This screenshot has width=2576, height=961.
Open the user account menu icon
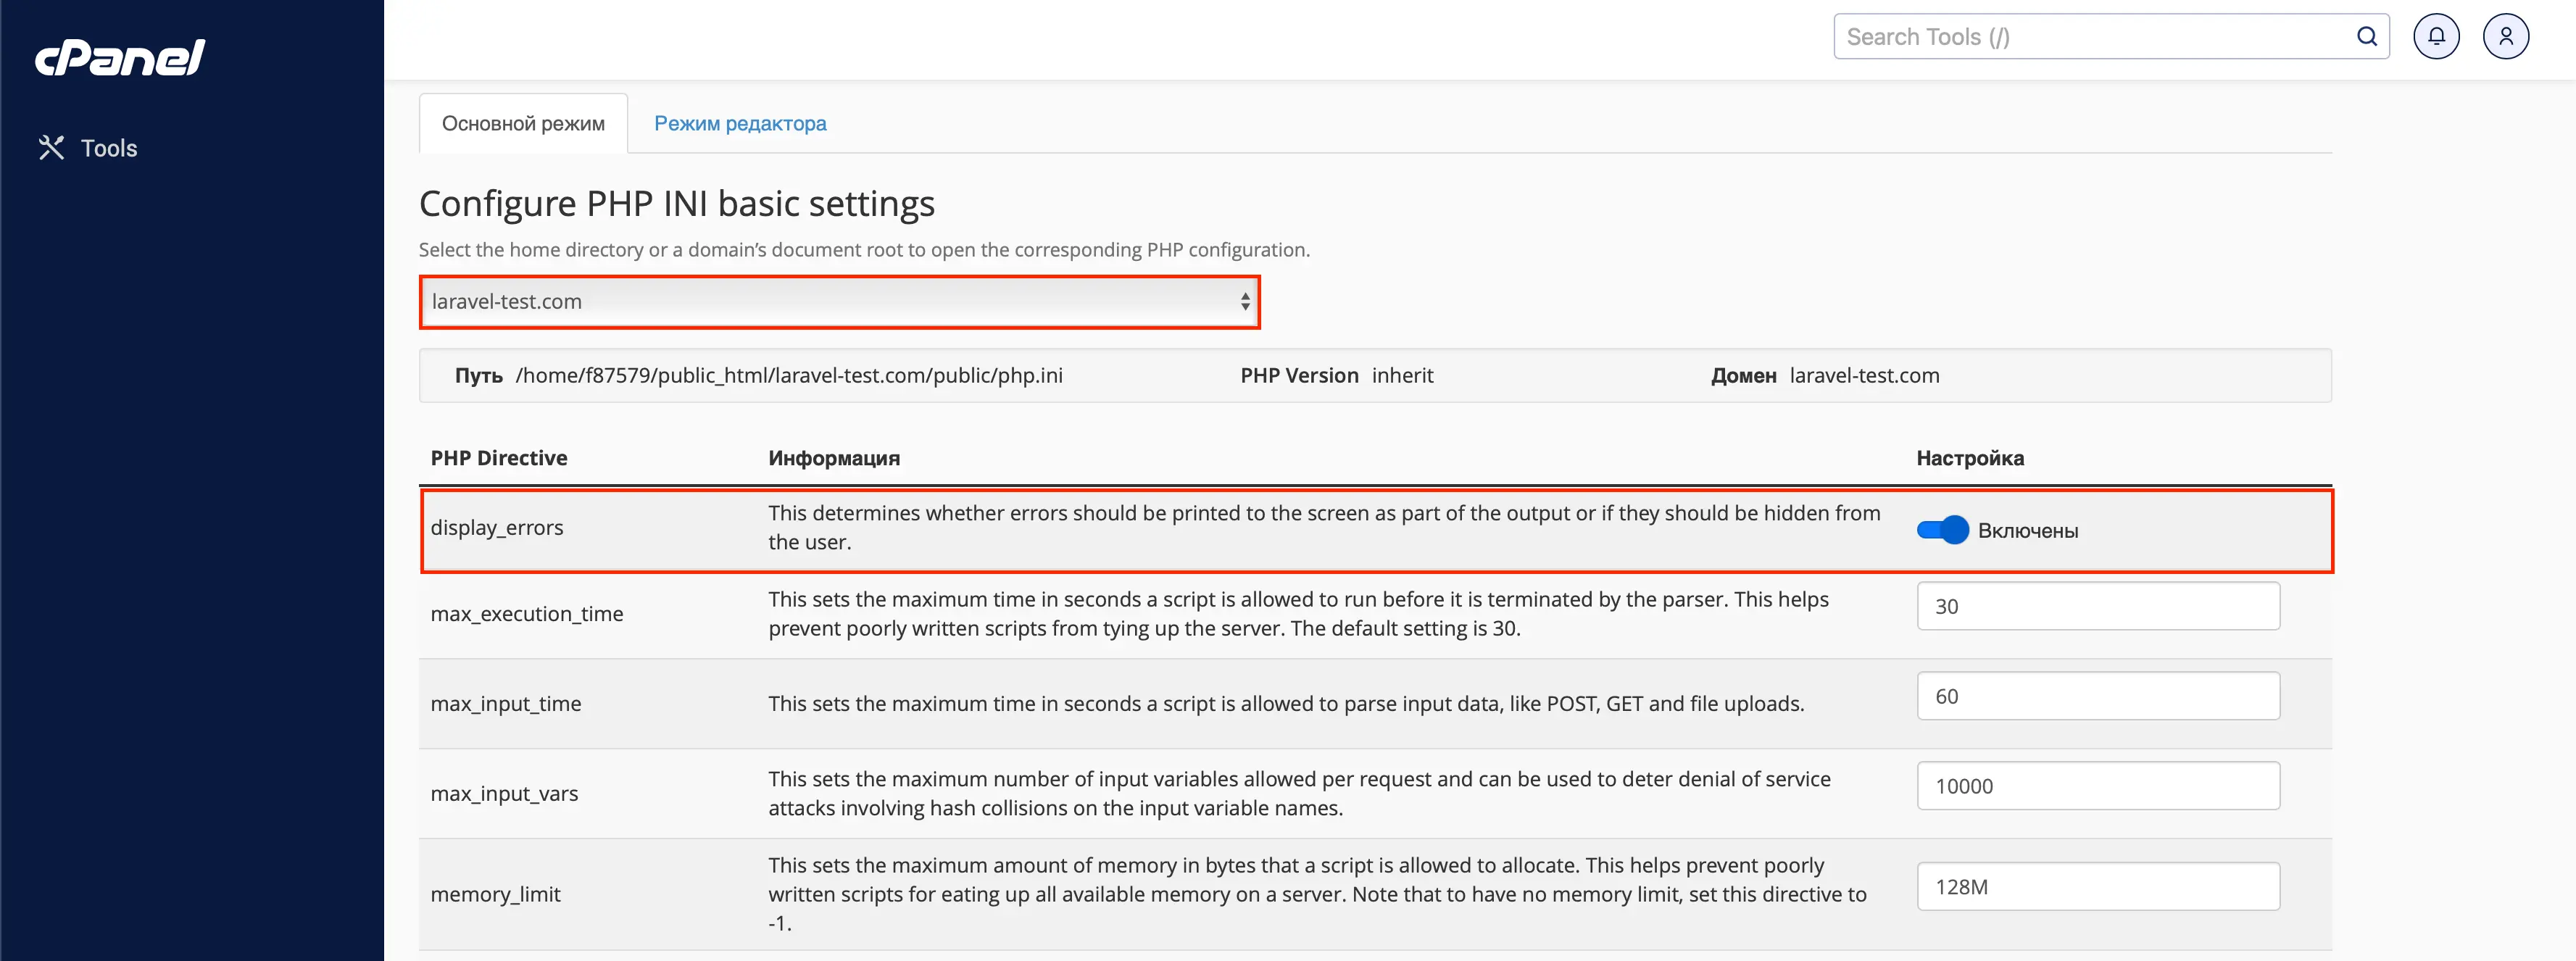pyautogui.click(x=2505, y=37)
